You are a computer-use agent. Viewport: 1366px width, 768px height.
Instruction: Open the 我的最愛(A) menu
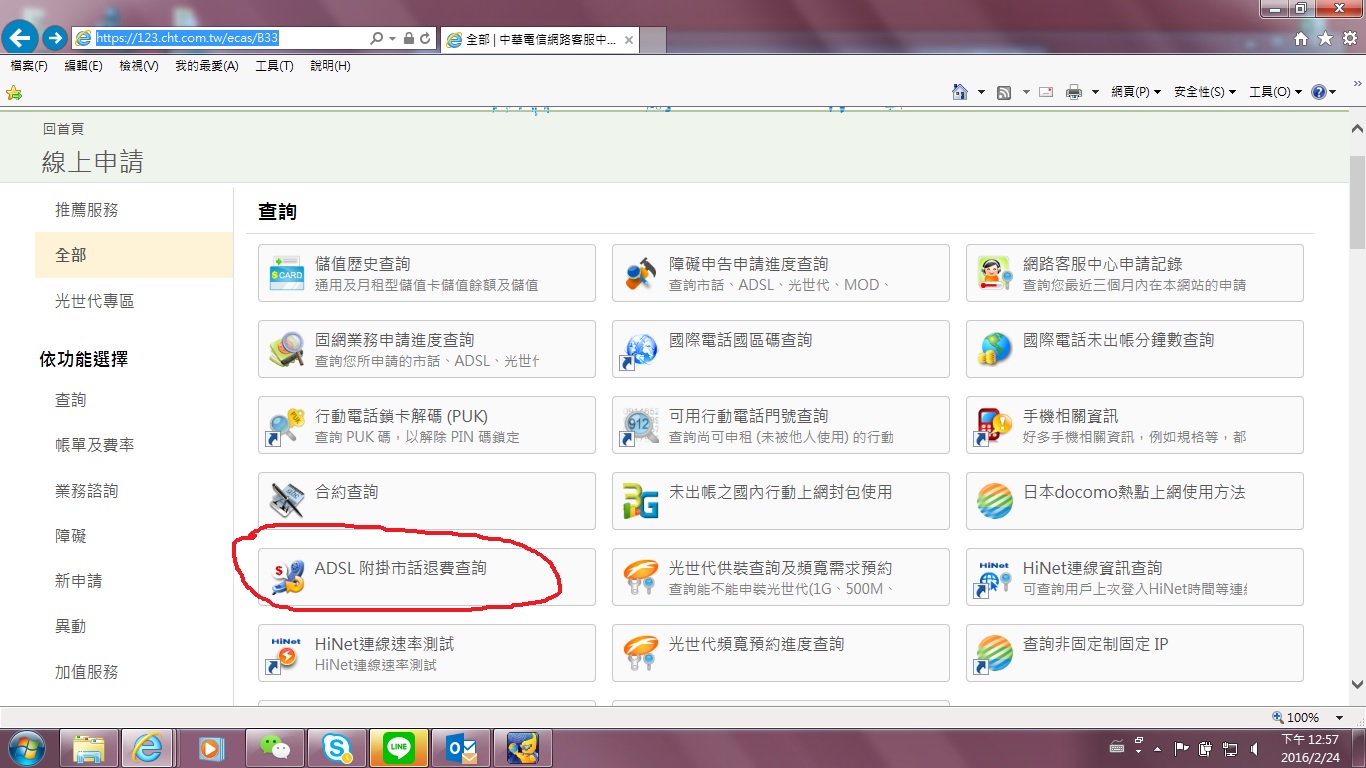tap(207, 66)
